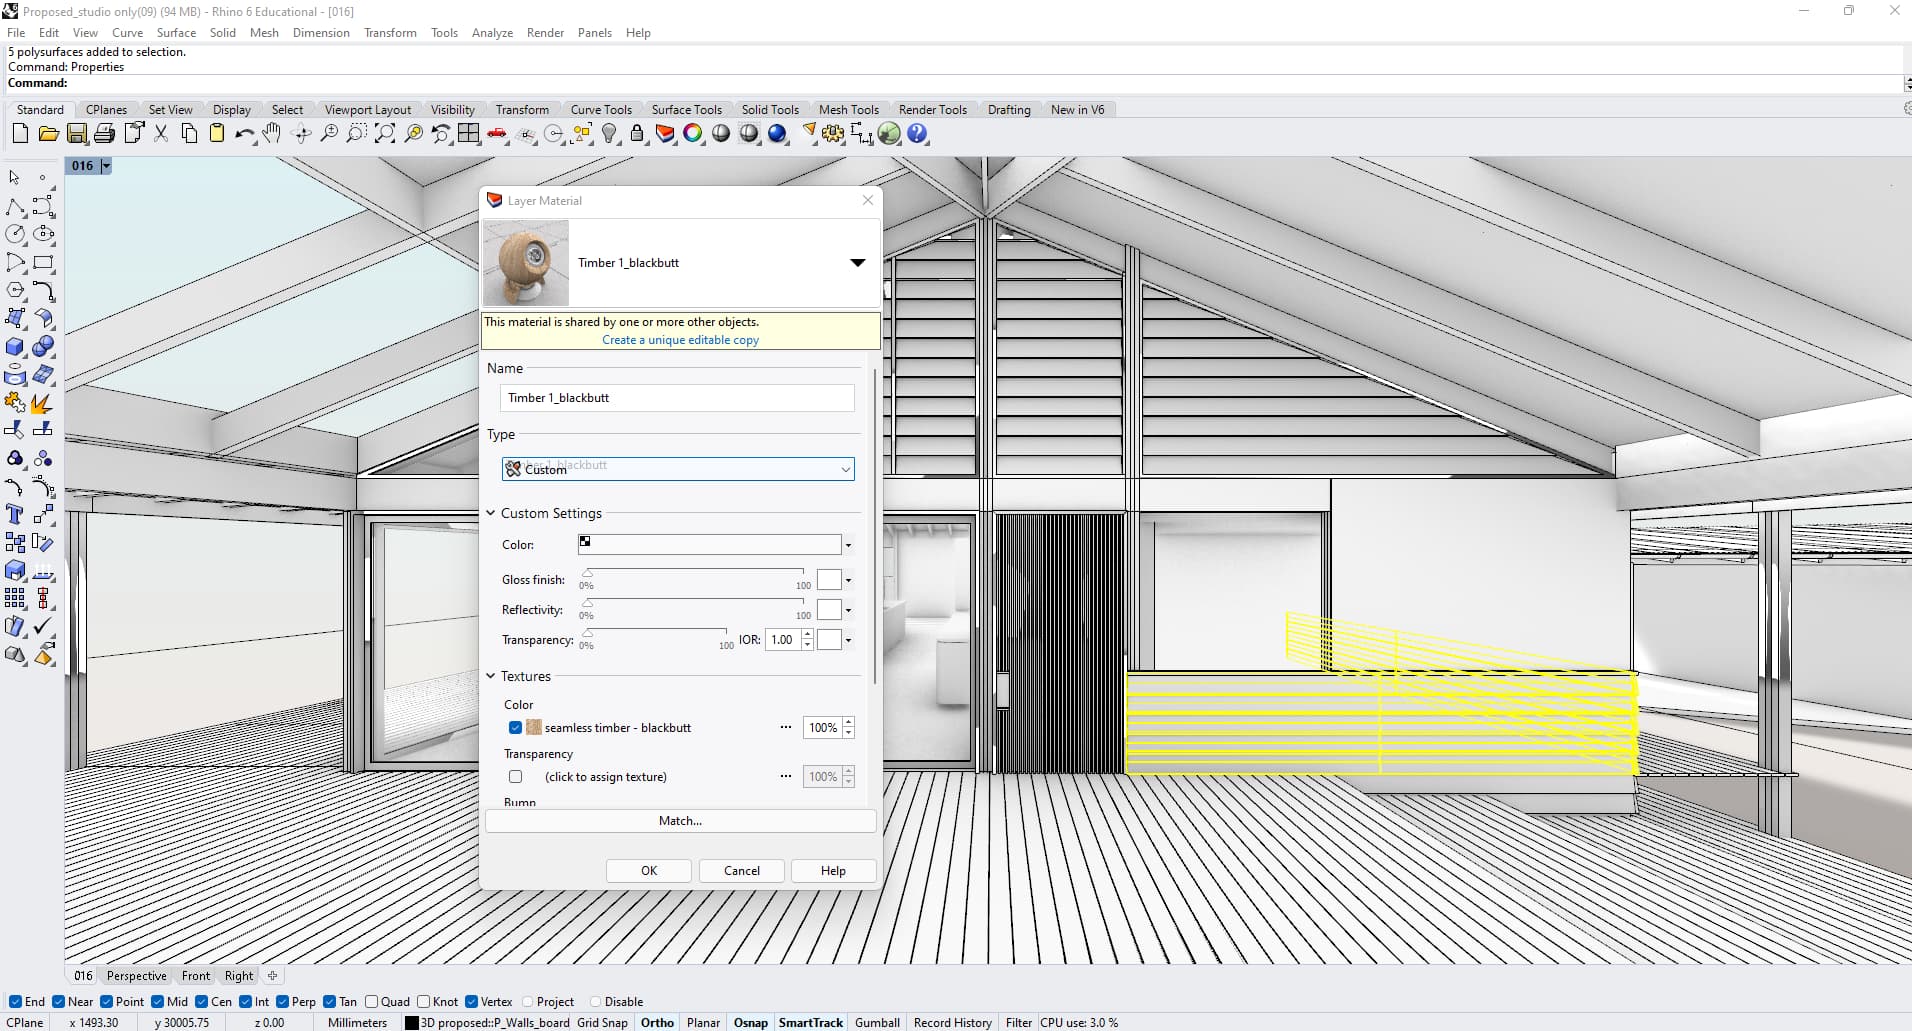Screen dimensions: 1912x1031
Task: Switch to the Solid Tools toolbar tab
Action: coord(770,110)
